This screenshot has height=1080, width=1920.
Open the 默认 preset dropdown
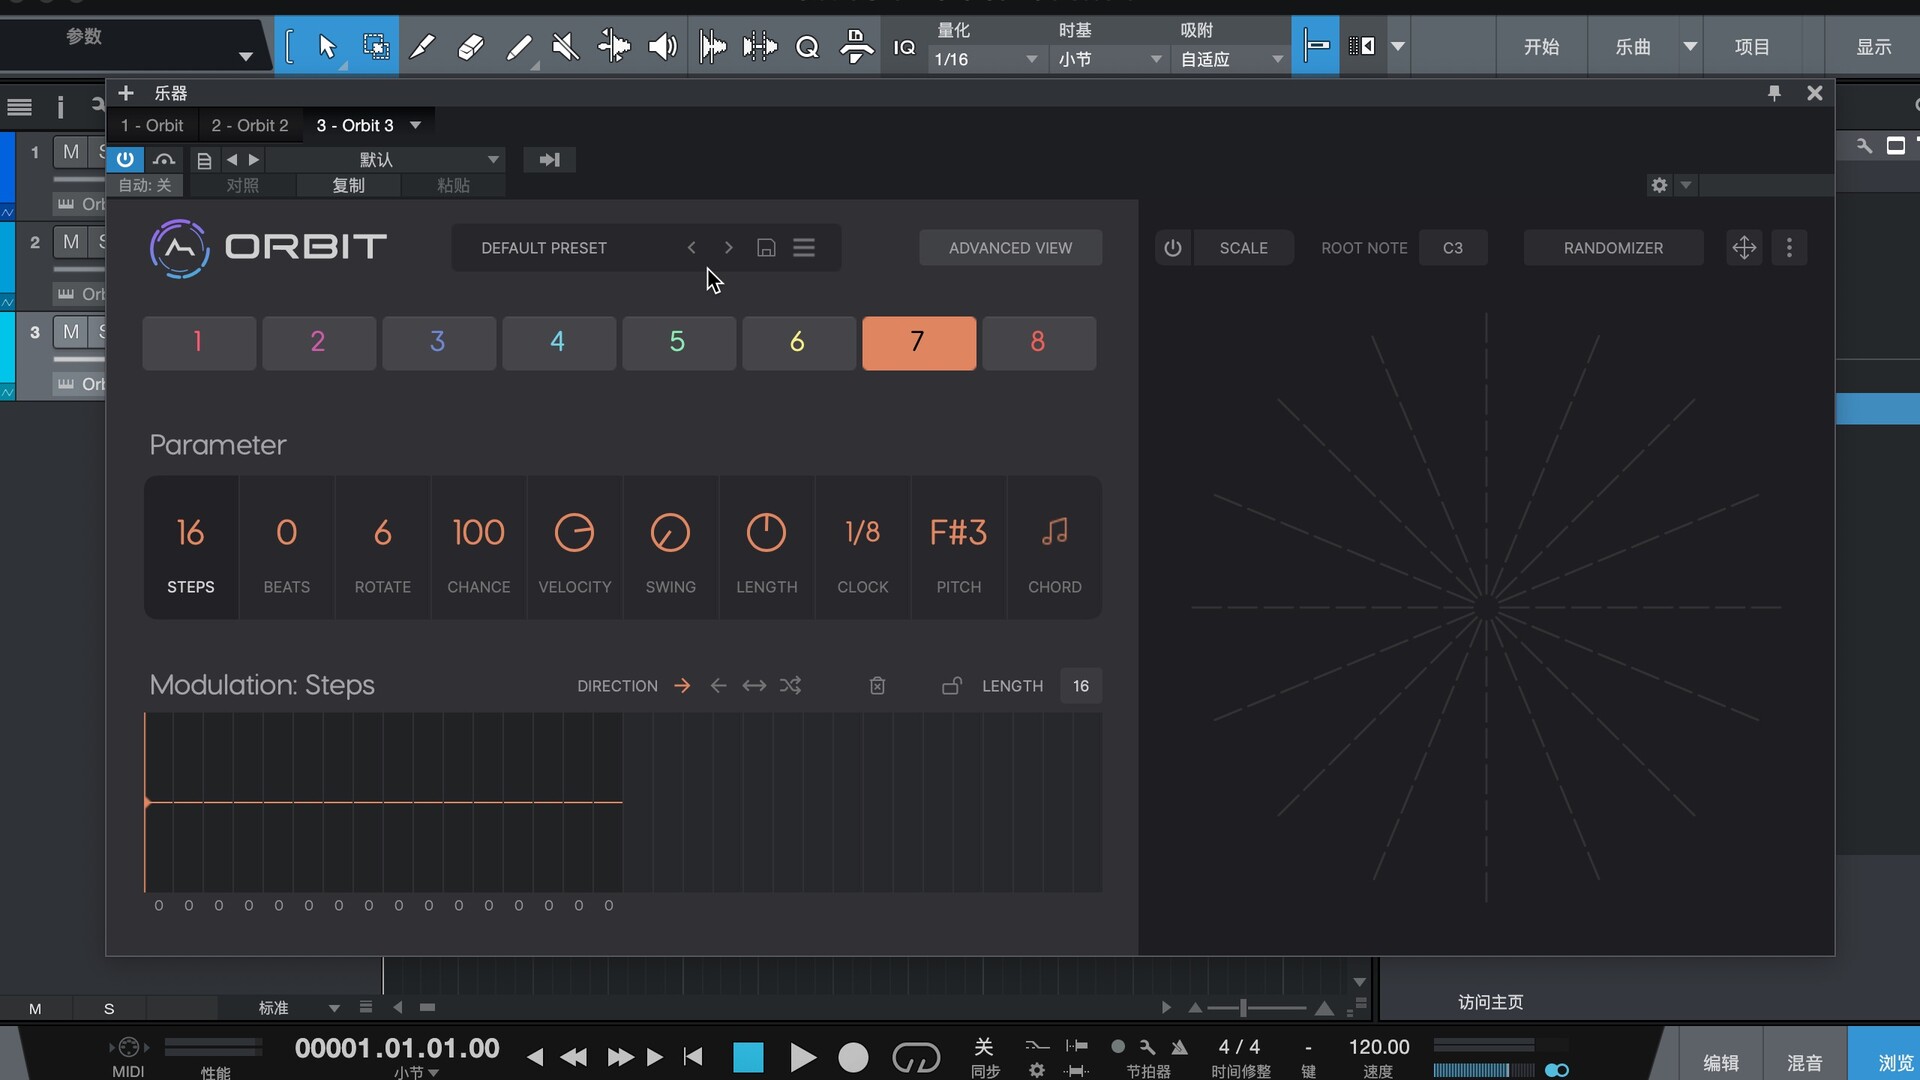[384, 160]
